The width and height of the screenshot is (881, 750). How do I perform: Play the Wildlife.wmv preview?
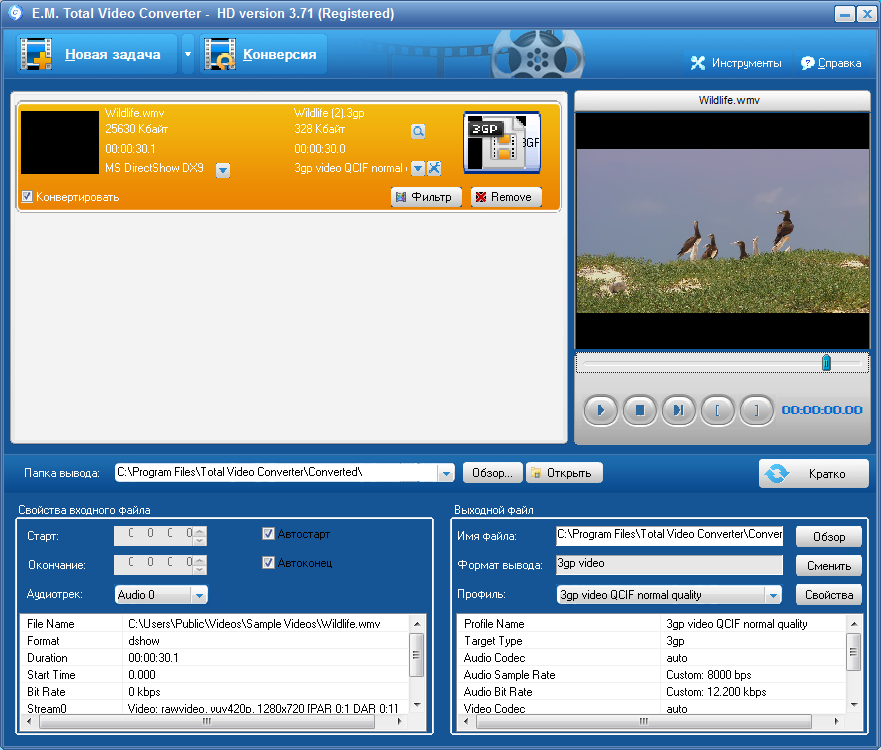click(x=601, y=410)
